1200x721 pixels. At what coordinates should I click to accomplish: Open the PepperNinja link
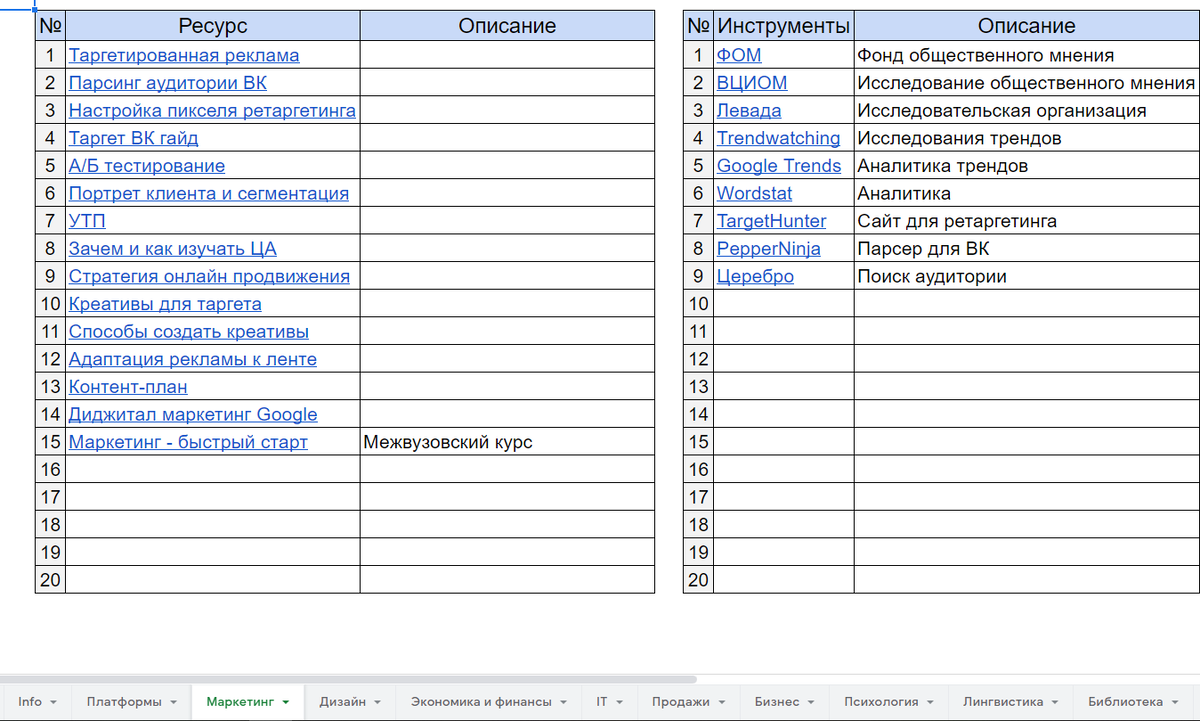click(x=769, y=249)
